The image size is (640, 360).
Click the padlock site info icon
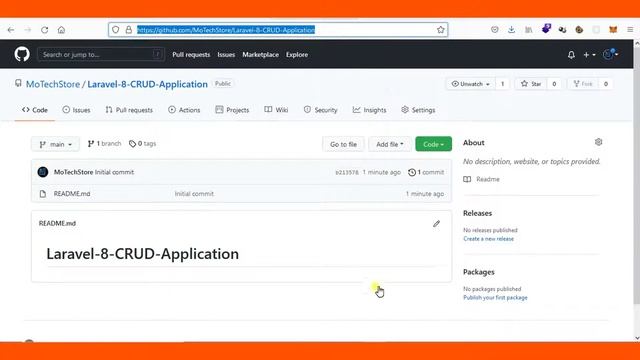pos(129,30)
